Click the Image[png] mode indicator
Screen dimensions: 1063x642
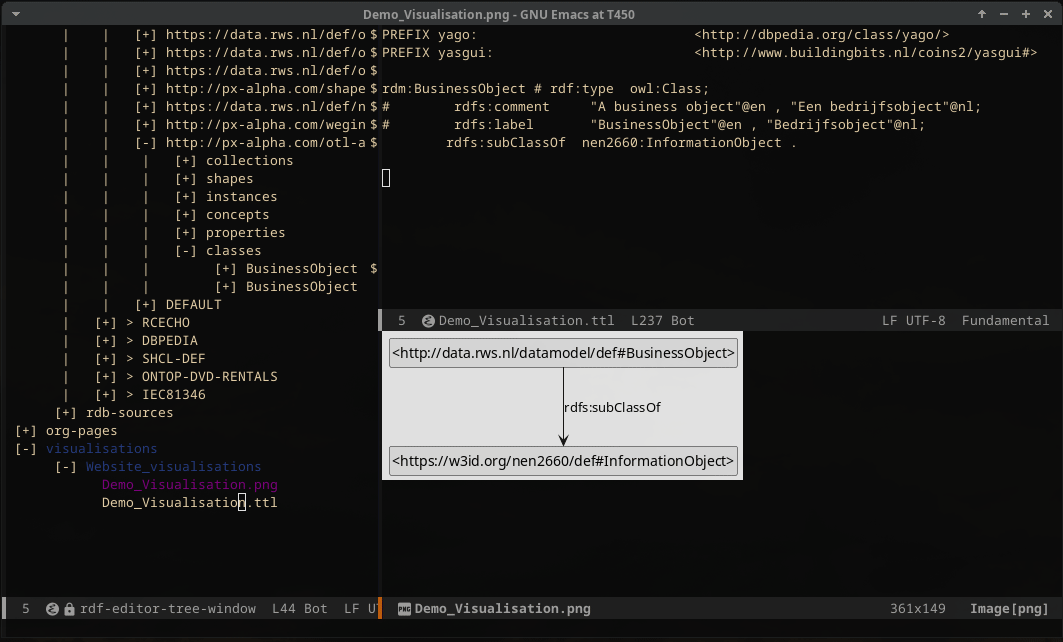(1009, 608)
